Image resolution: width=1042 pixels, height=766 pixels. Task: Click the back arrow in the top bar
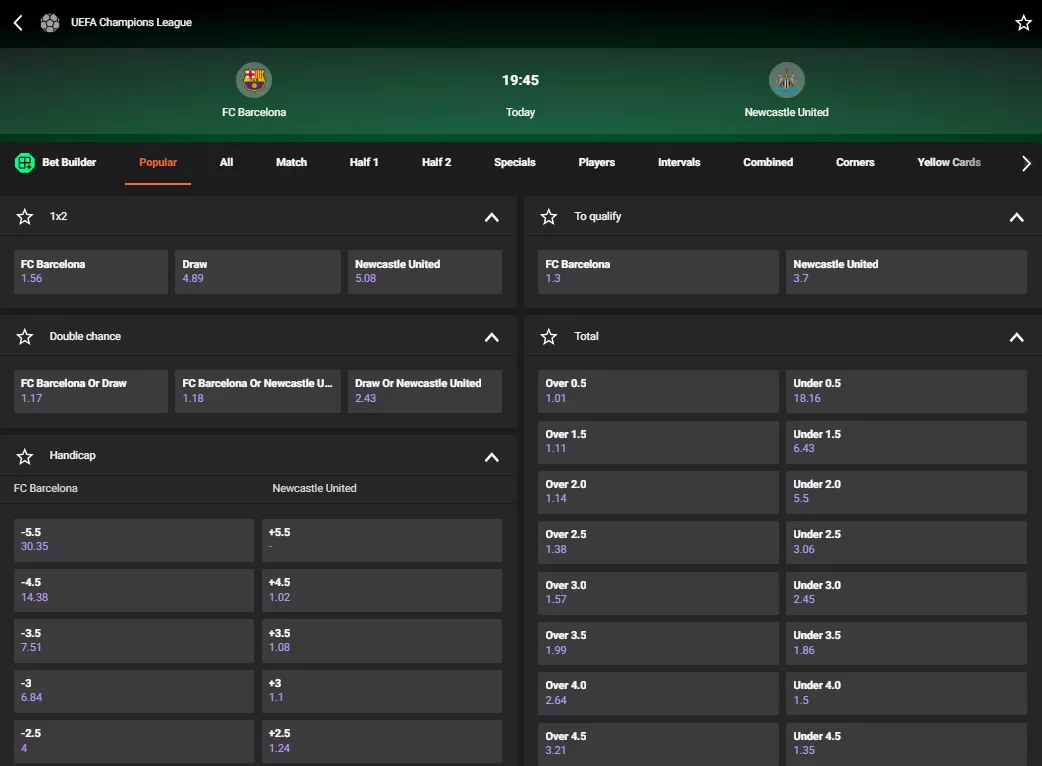point(16,22)
